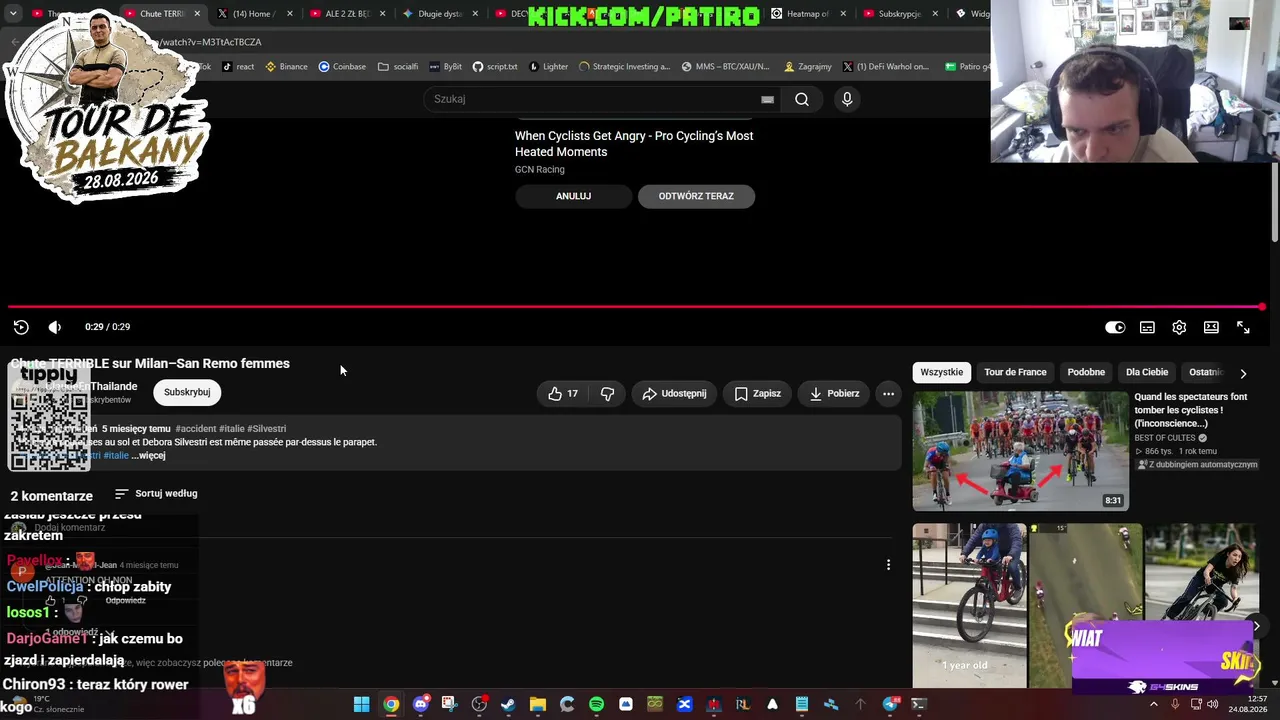Click the search magnifier button
The image size is (1280, 720).
(802, 99)
